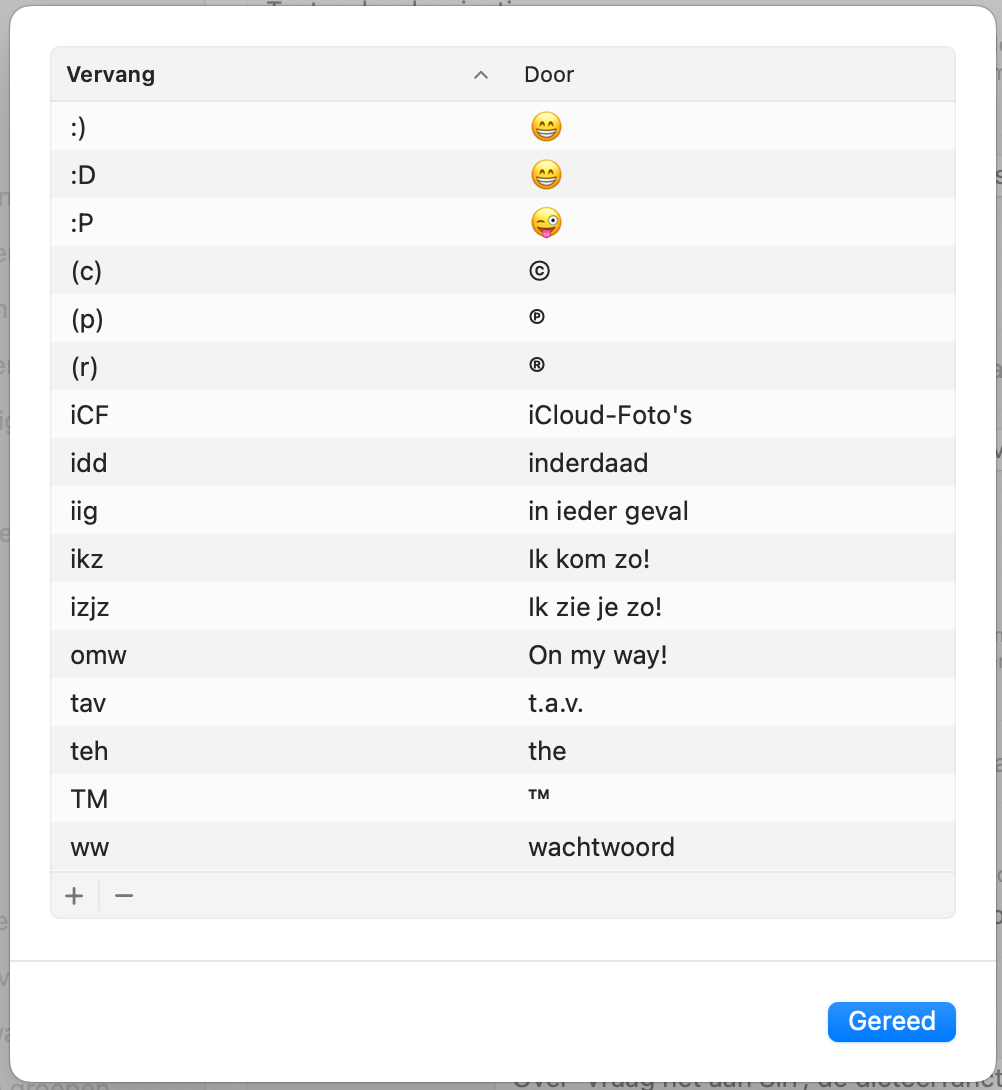Click the sound recording symbol for (p)
Image resolution: width=1002 pixels, height=1090 pixels.
[536, 317]
